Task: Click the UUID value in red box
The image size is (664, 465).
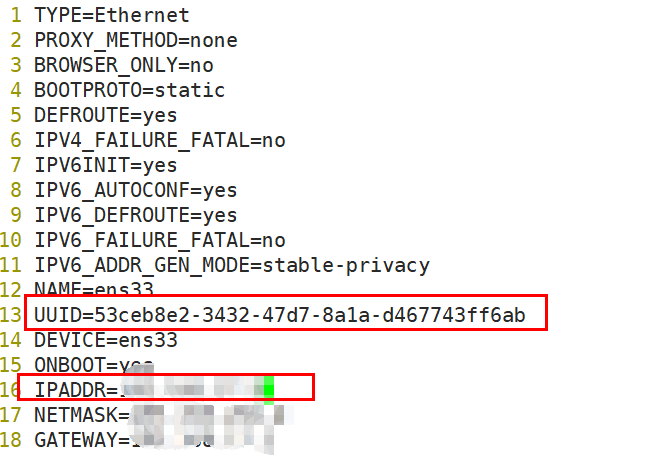Action: coord(310,316)
